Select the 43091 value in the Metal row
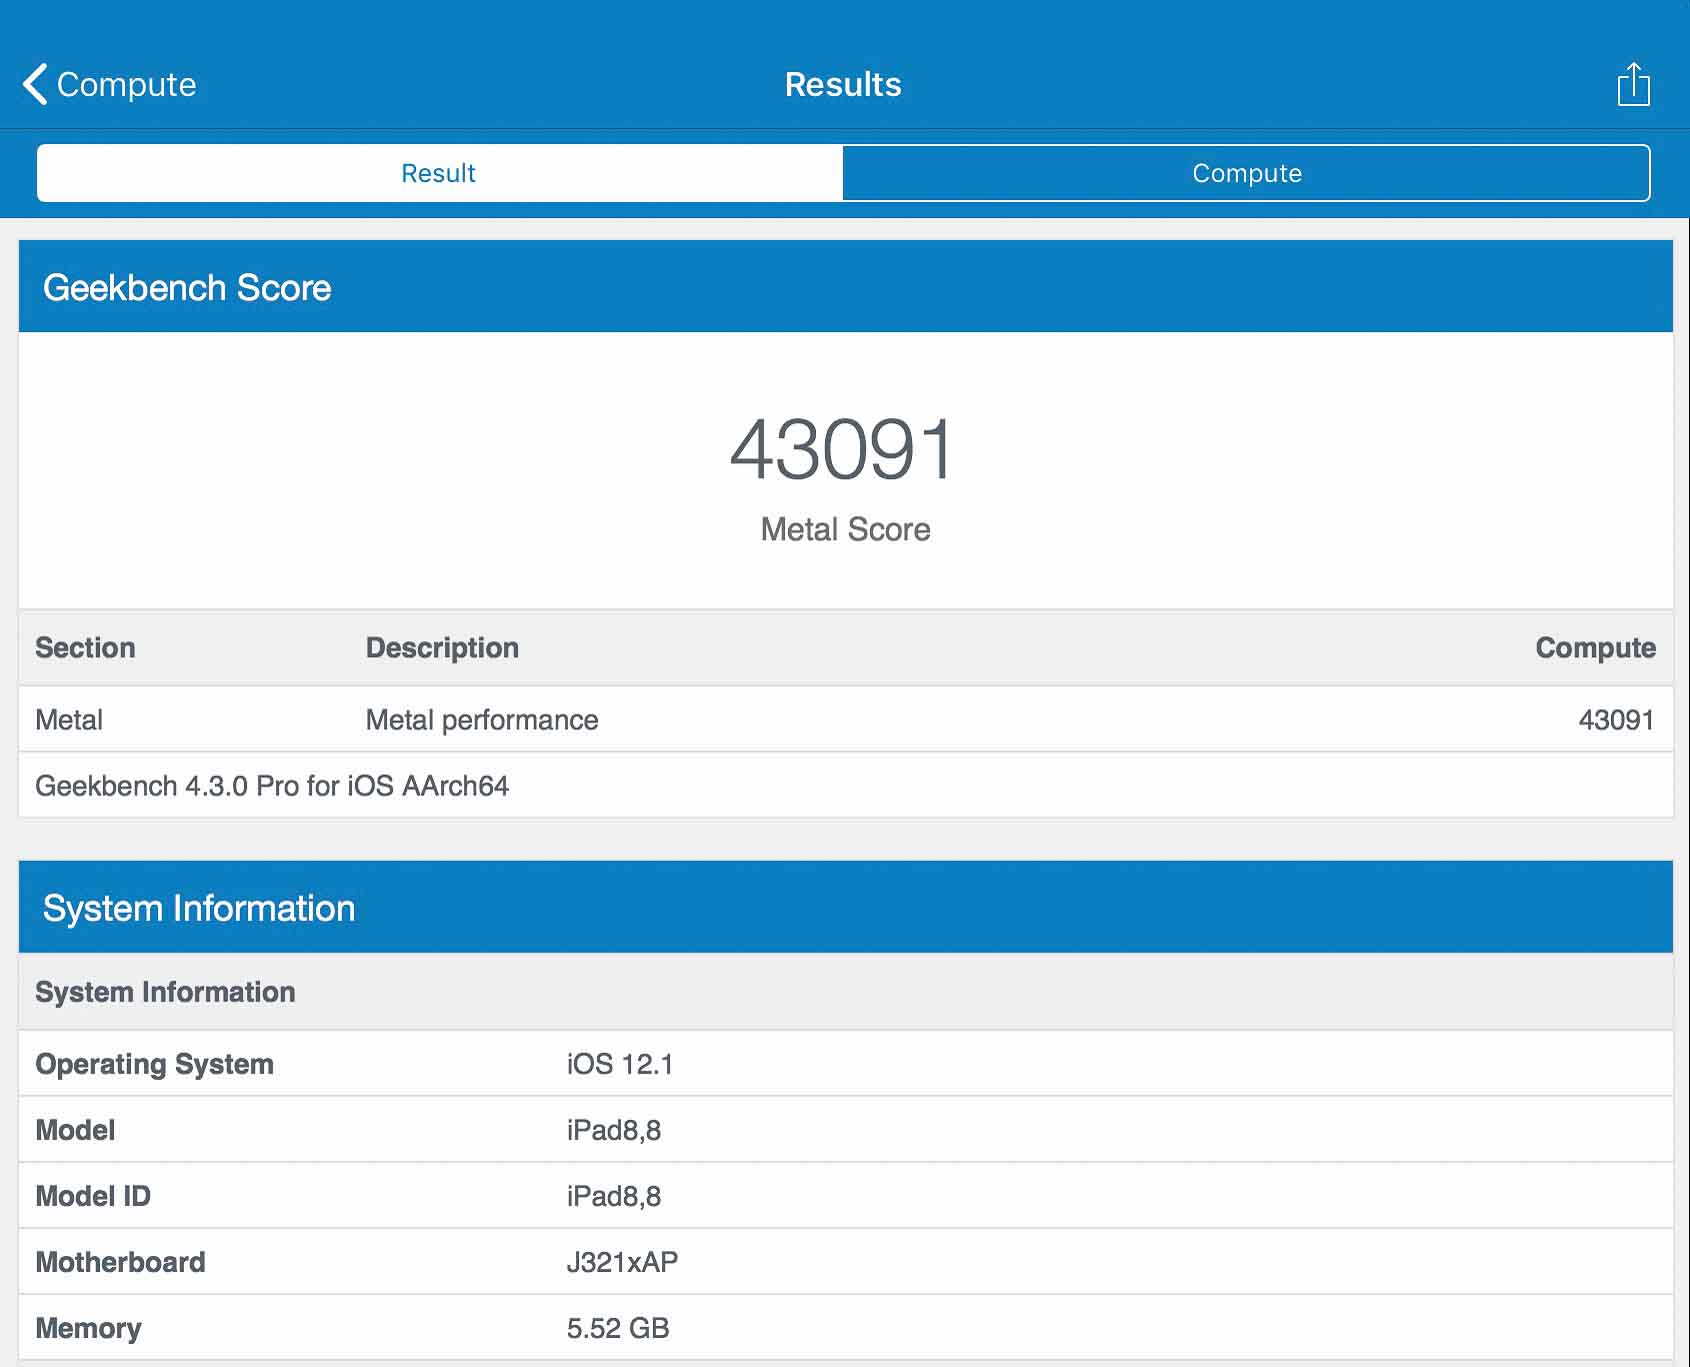The height and width of the screenshot is (1367, 1690). click(1616, 719)
